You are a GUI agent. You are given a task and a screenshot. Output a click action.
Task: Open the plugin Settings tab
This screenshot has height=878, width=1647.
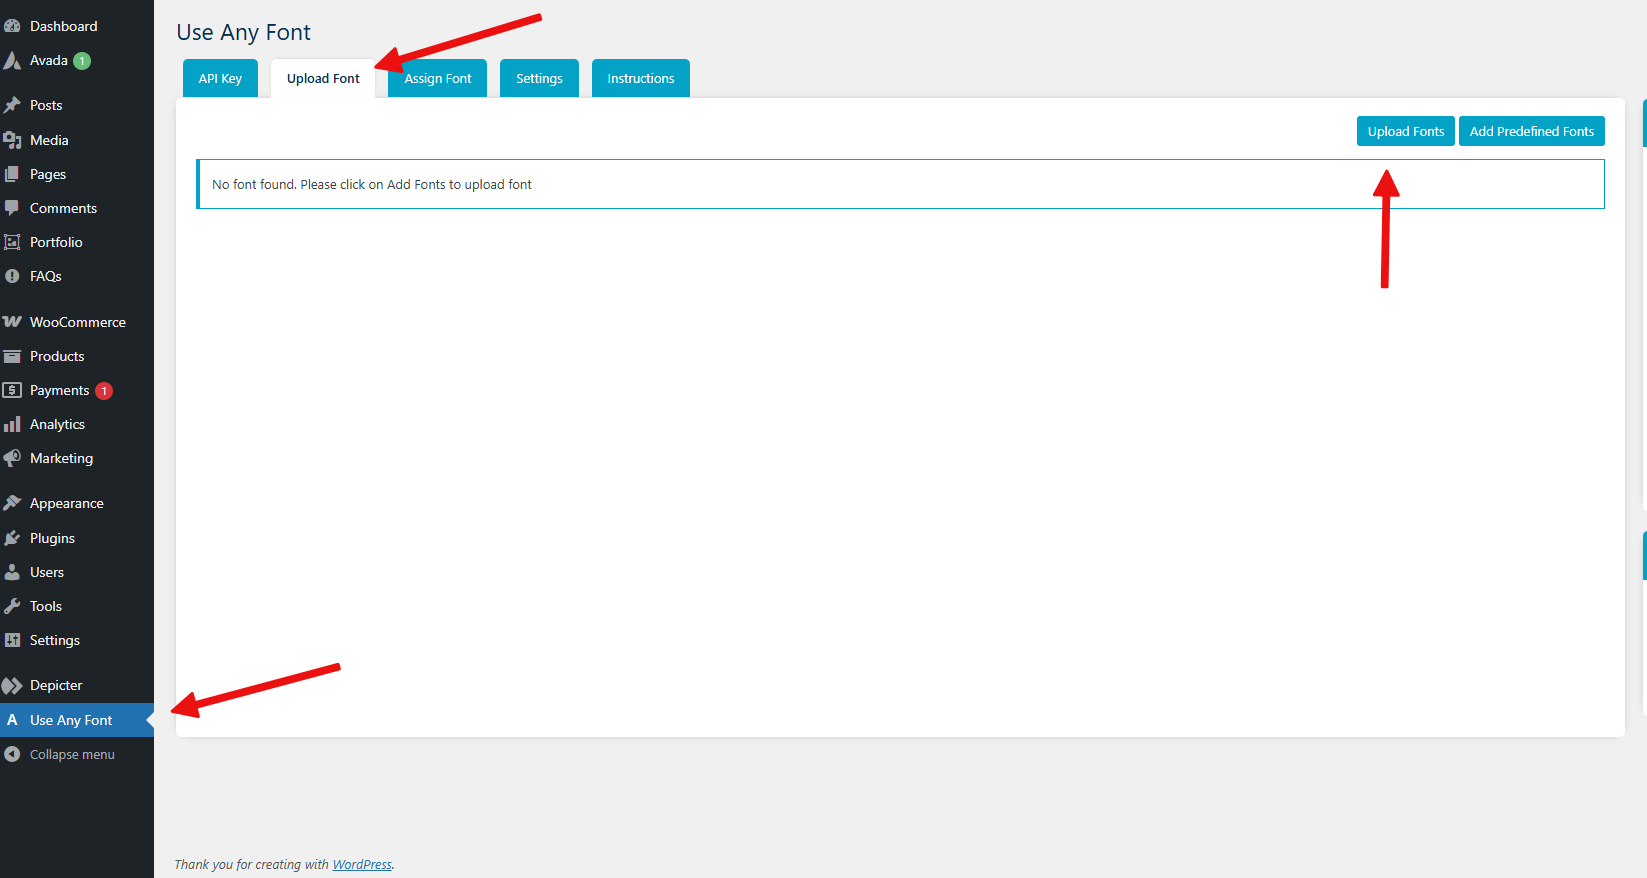539,78
